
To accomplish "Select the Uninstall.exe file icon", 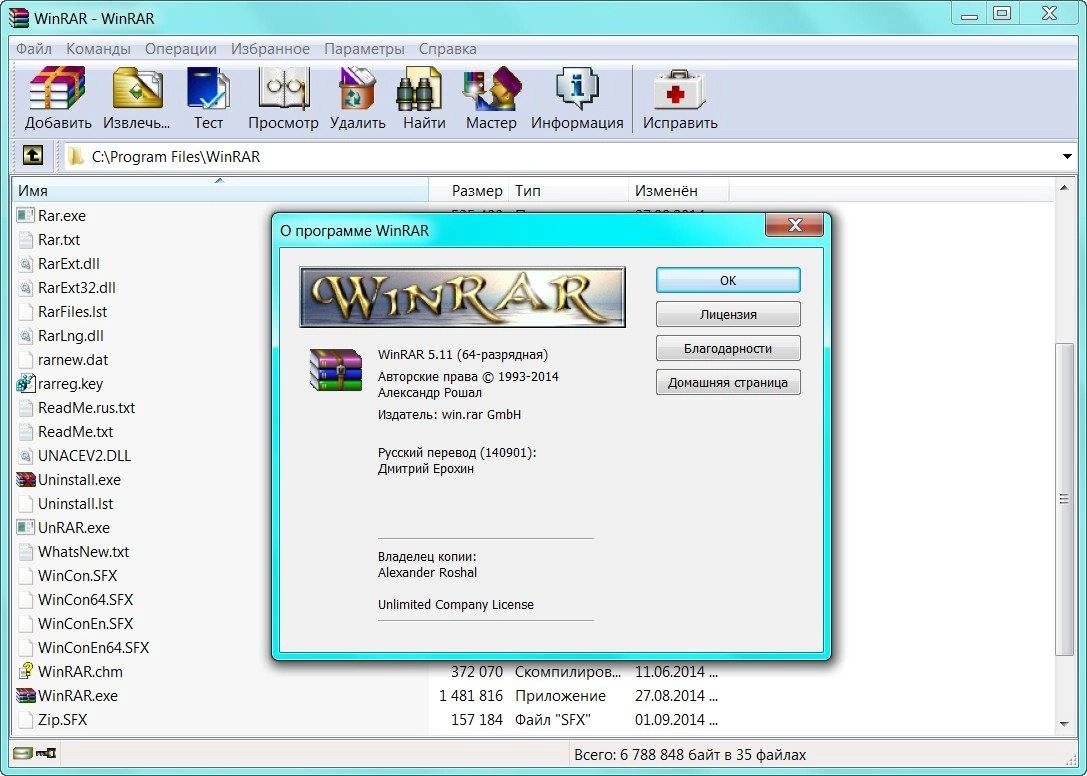I will 26,480.
